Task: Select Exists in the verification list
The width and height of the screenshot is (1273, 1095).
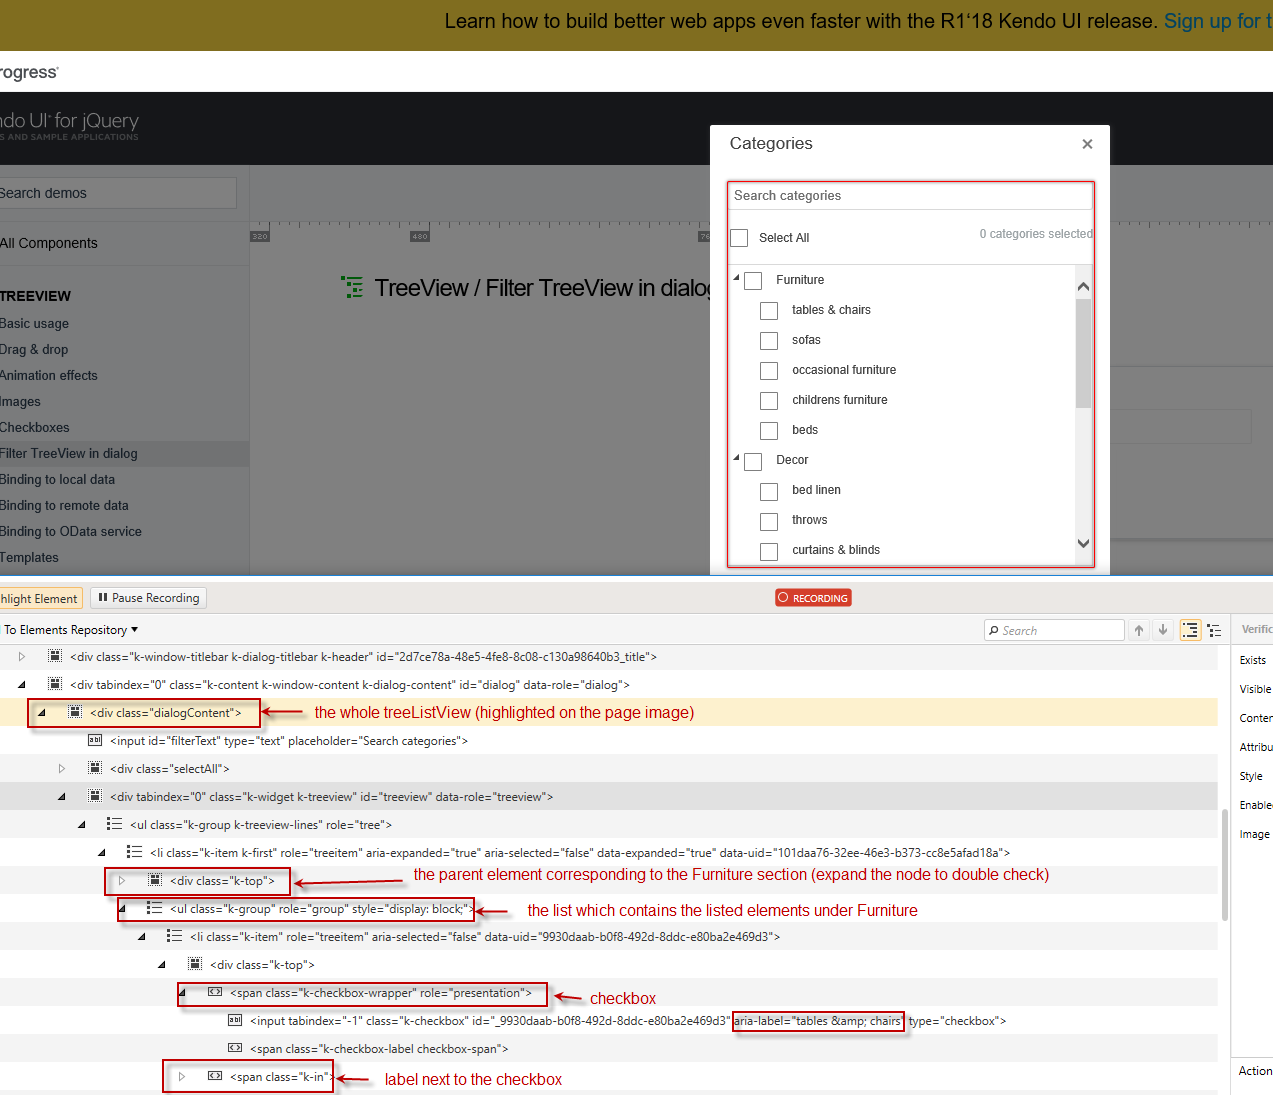Action: pyautogui.click(x=1253, y=660)
